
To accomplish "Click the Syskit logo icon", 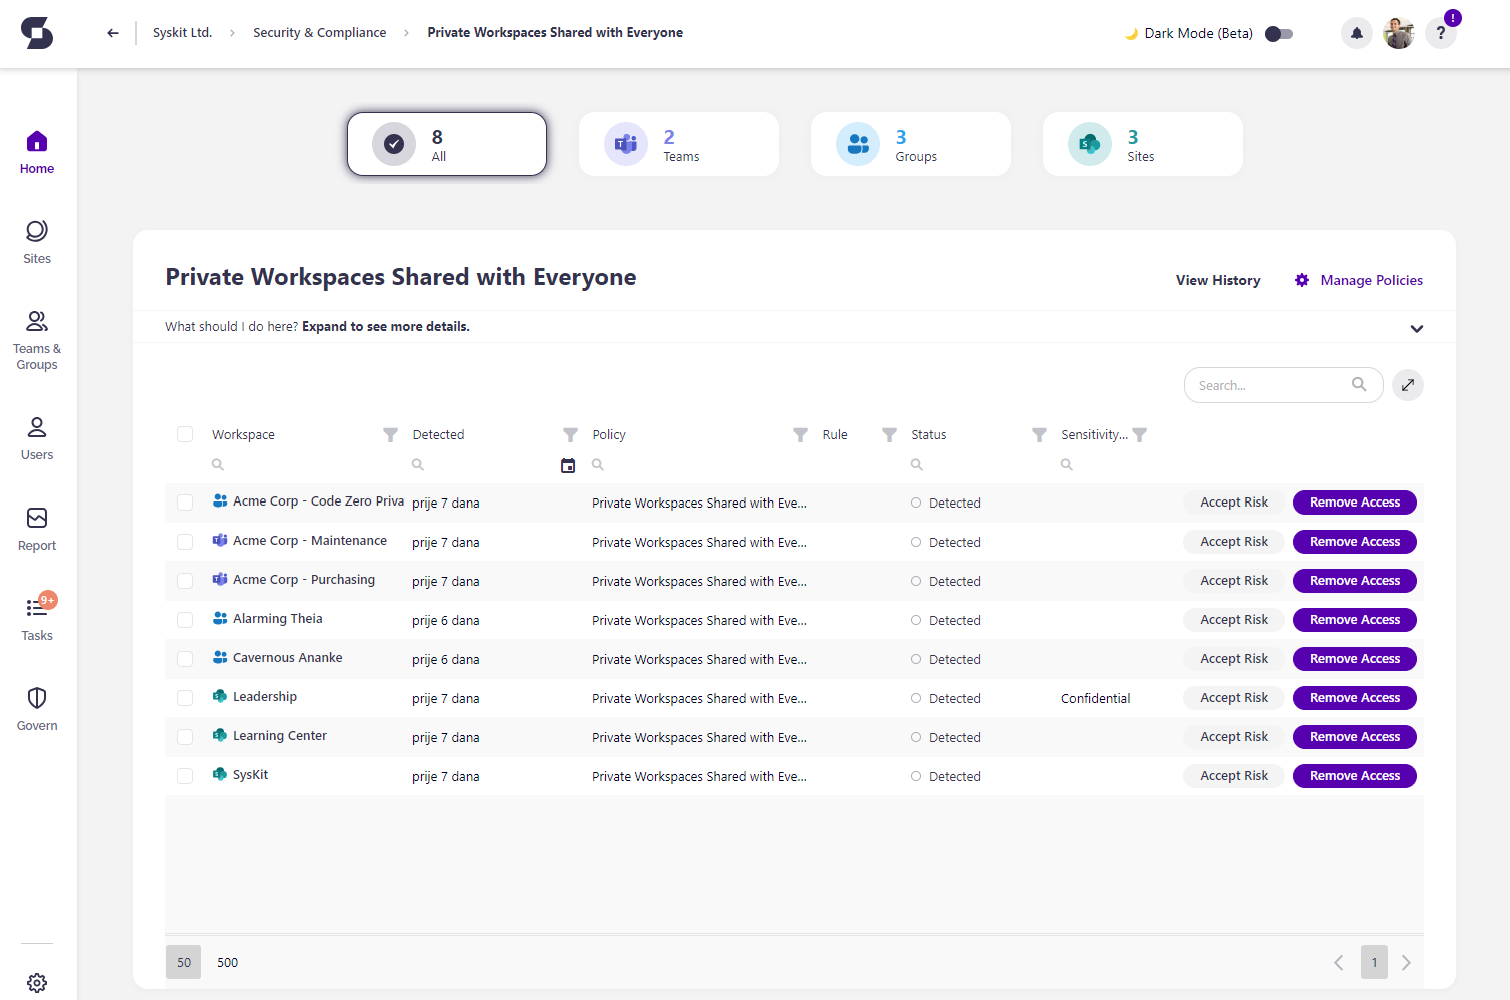I will [37, 33].
